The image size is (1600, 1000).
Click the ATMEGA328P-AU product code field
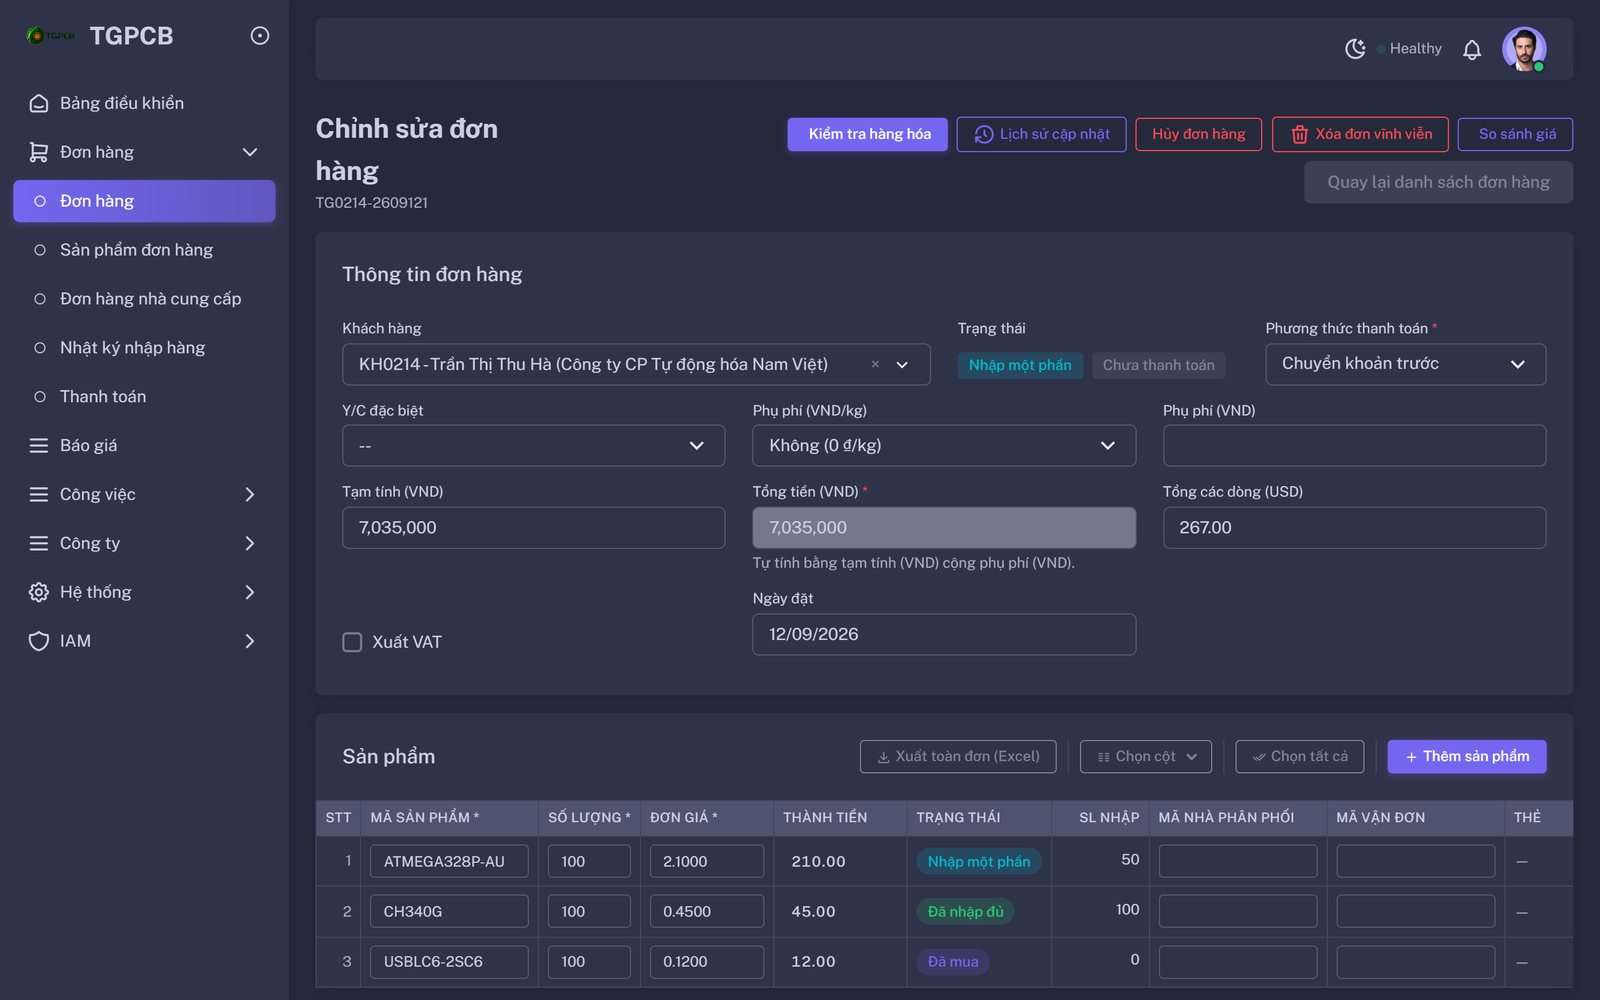449,861
